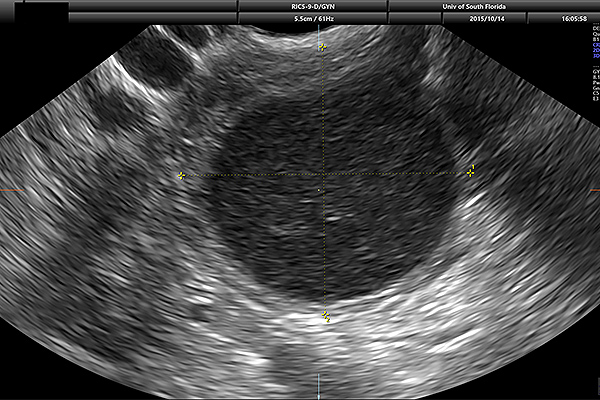Click the 5.5cm / 61Hz depth readout
600x400 pixels.
[313, 19]
